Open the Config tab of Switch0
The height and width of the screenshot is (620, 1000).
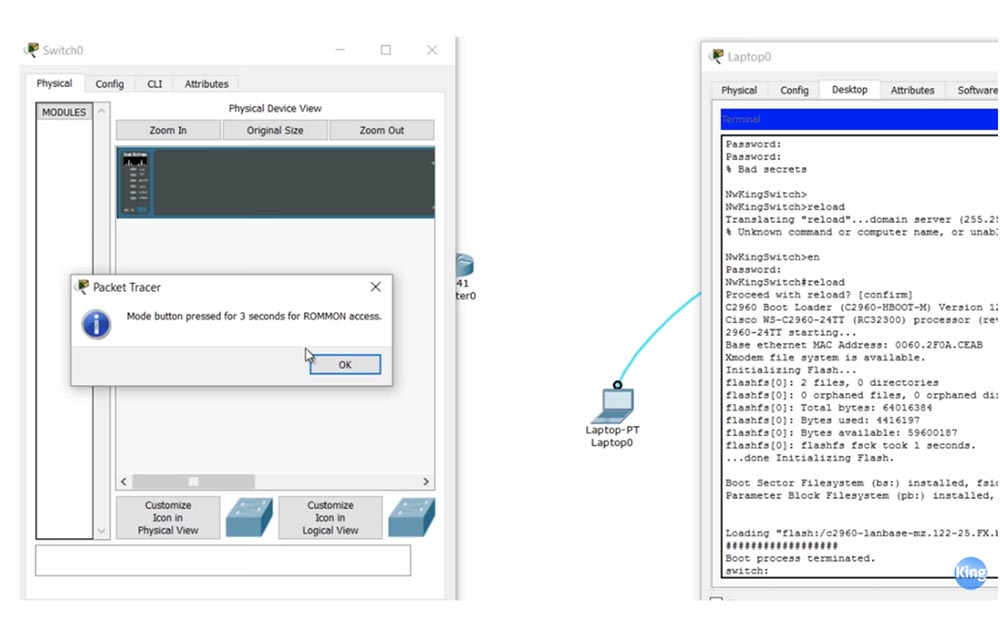(x=110, y=84)
